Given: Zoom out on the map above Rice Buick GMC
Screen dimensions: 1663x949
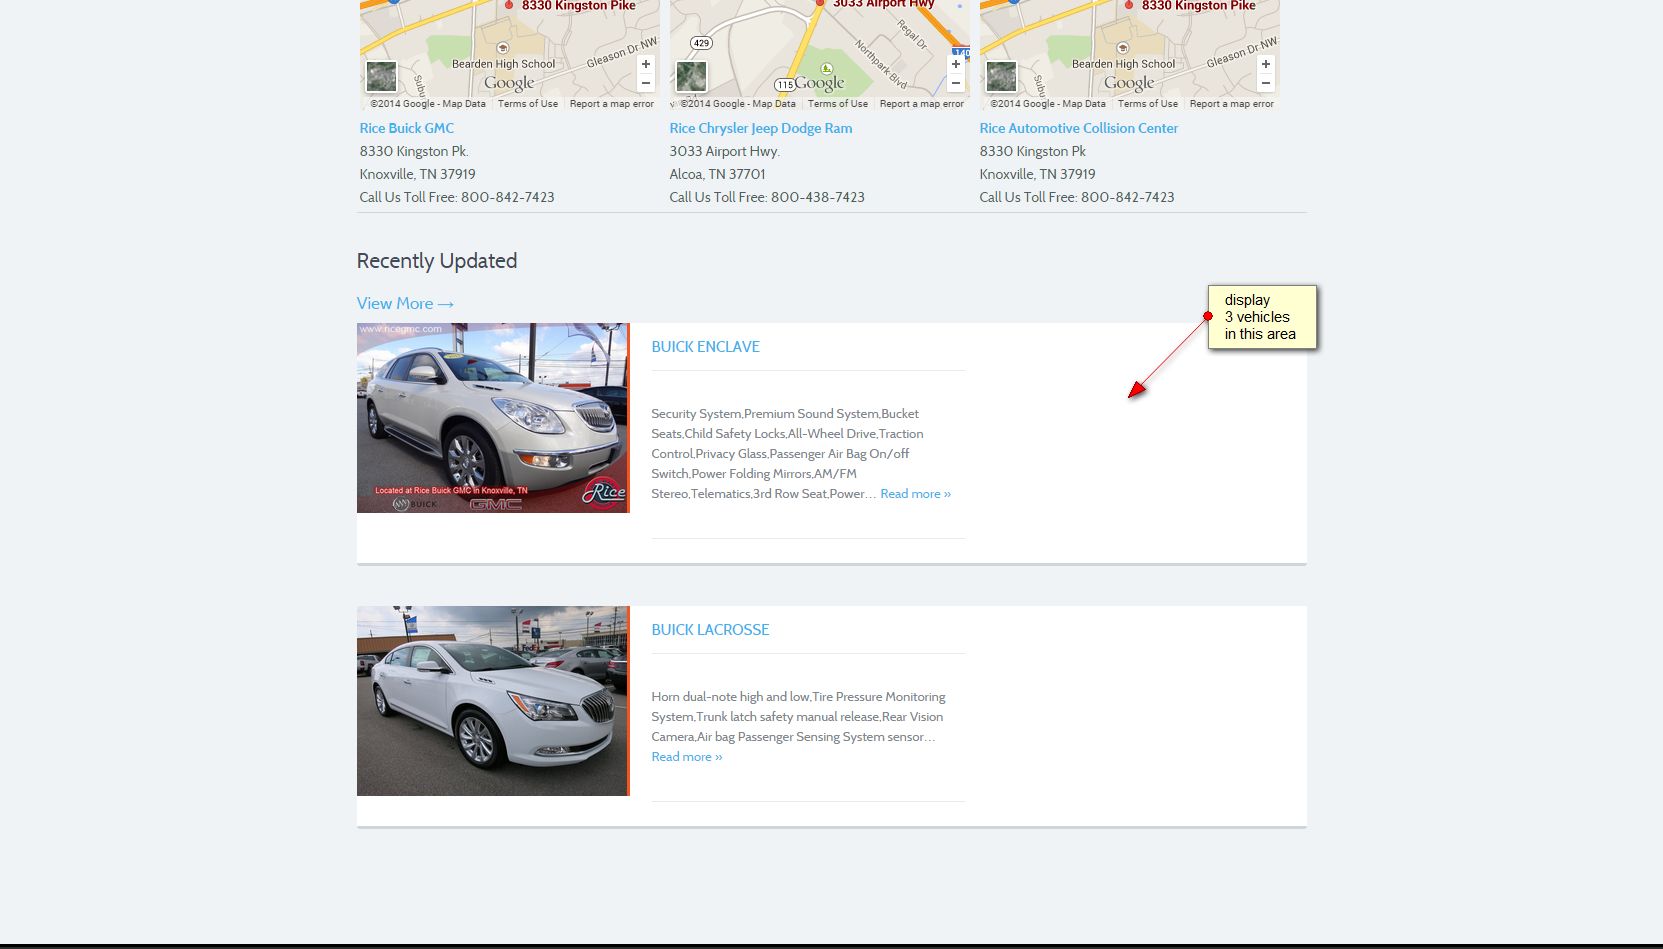Looking at the screenshot, I should coord(646,83).
